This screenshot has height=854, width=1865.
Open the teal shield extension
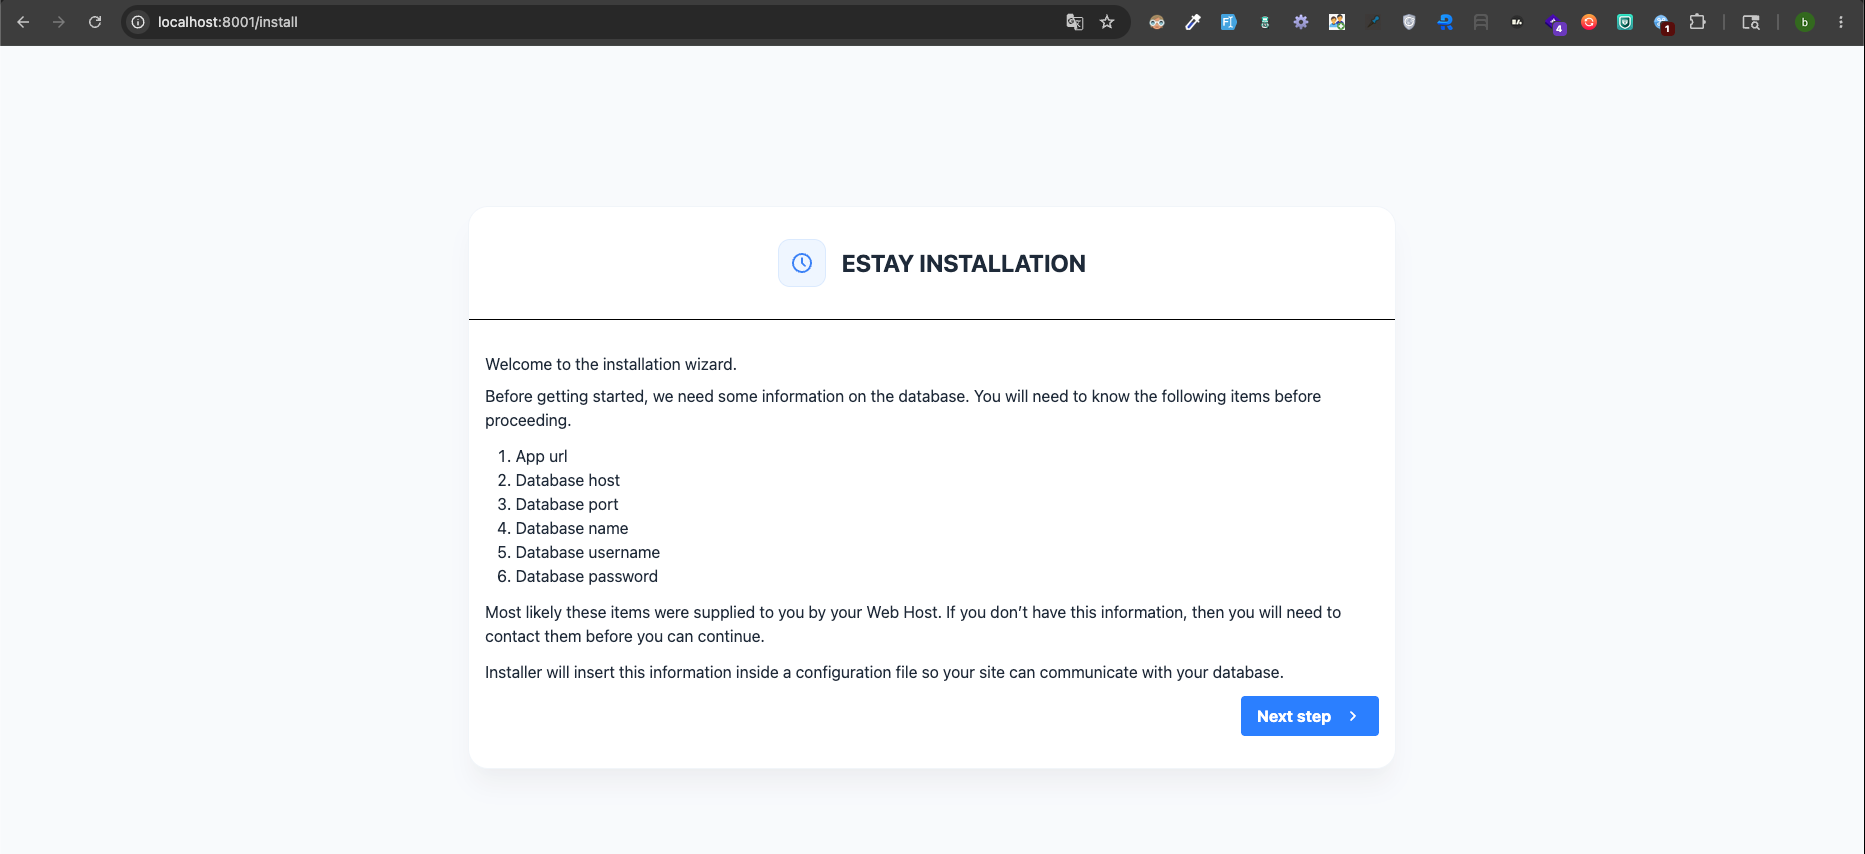pos(1625,22)
